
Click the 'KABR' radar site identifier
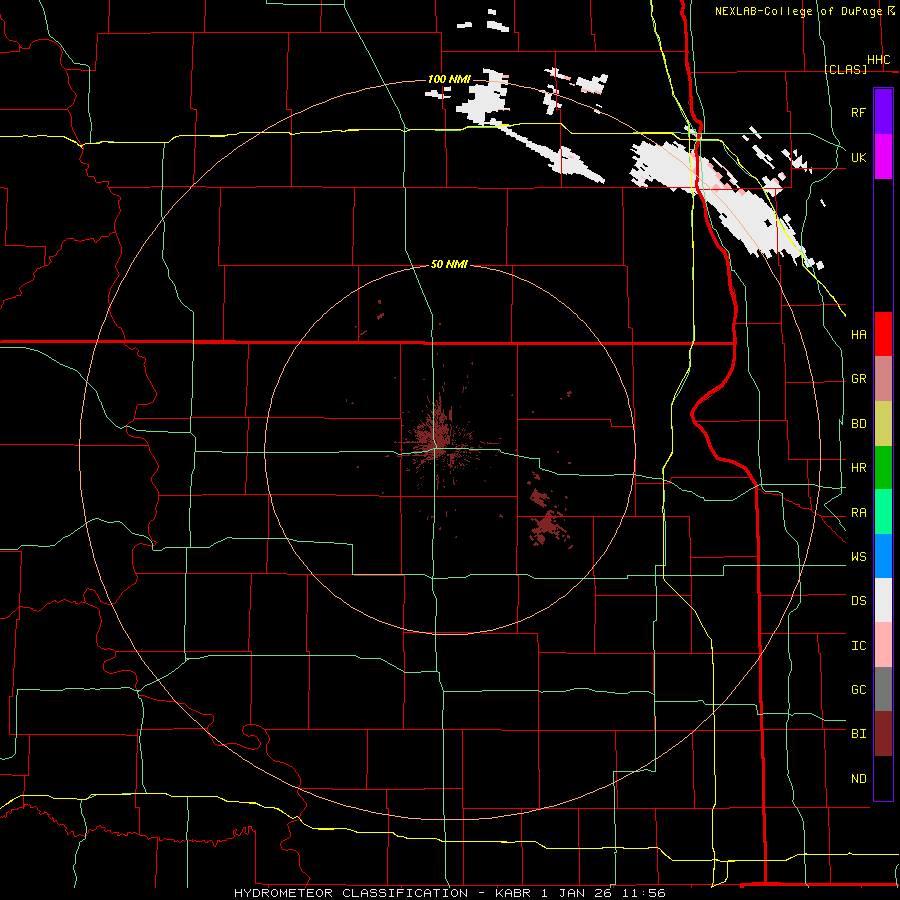click(x=513, y=893)
